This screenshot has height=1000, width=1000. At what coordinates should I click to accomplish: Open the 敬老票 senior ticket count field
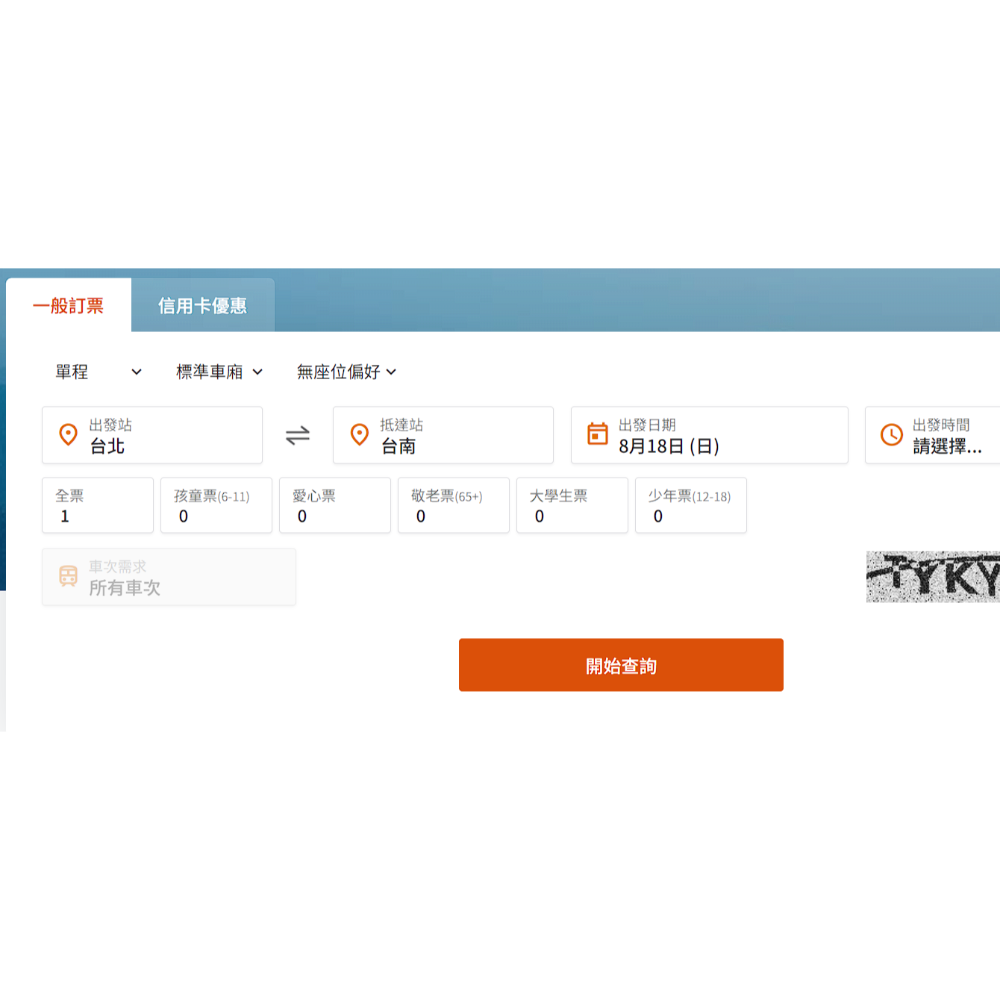453,506
